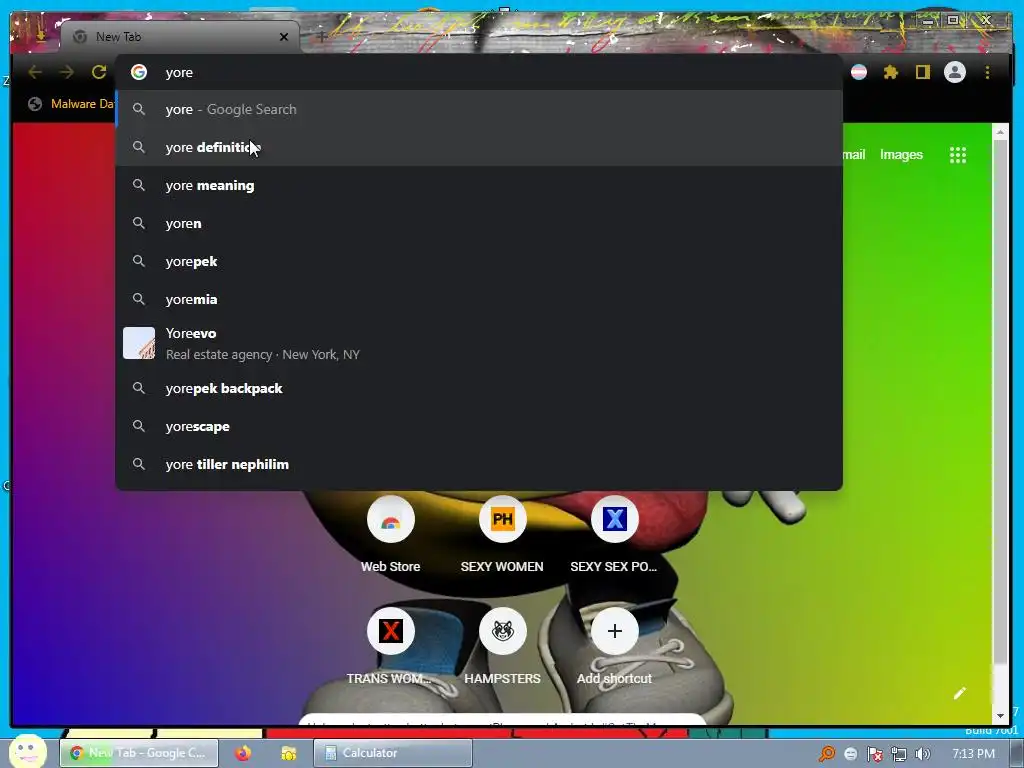This screenshot has width=1024, height=768.
Task: Select 'yore definition' suggestion
Action: pyautogui.click(x=479, y=147)
